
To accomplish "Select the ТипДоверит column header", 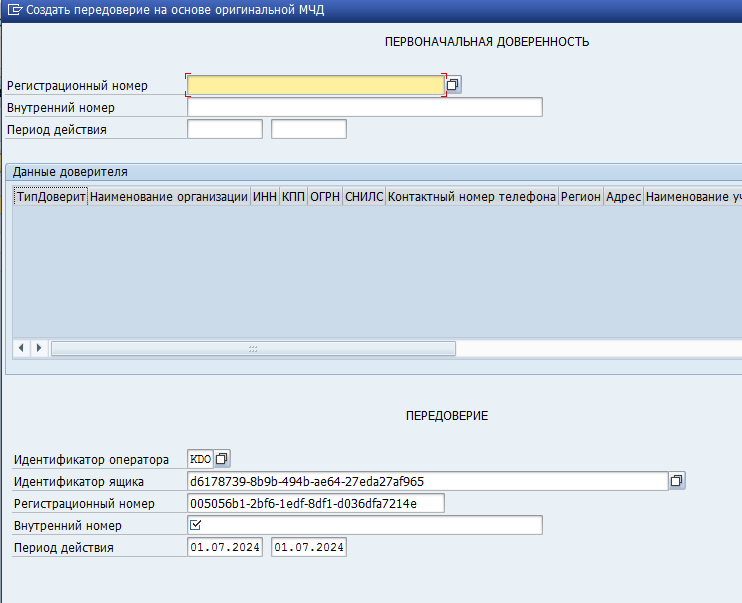I will click(x=51, y=197).
